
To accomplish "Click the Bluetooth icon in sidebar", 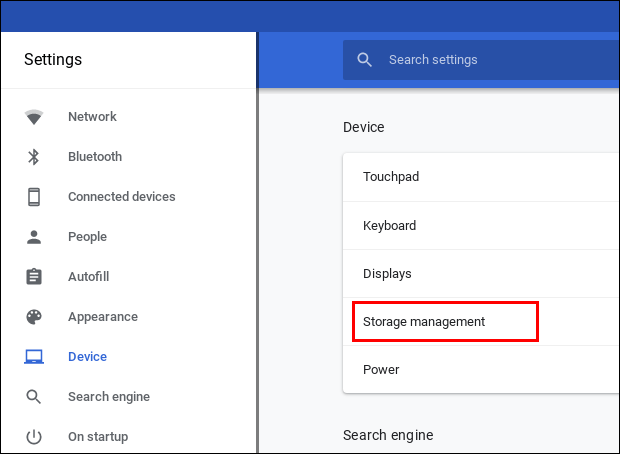I will click(34, 157).
